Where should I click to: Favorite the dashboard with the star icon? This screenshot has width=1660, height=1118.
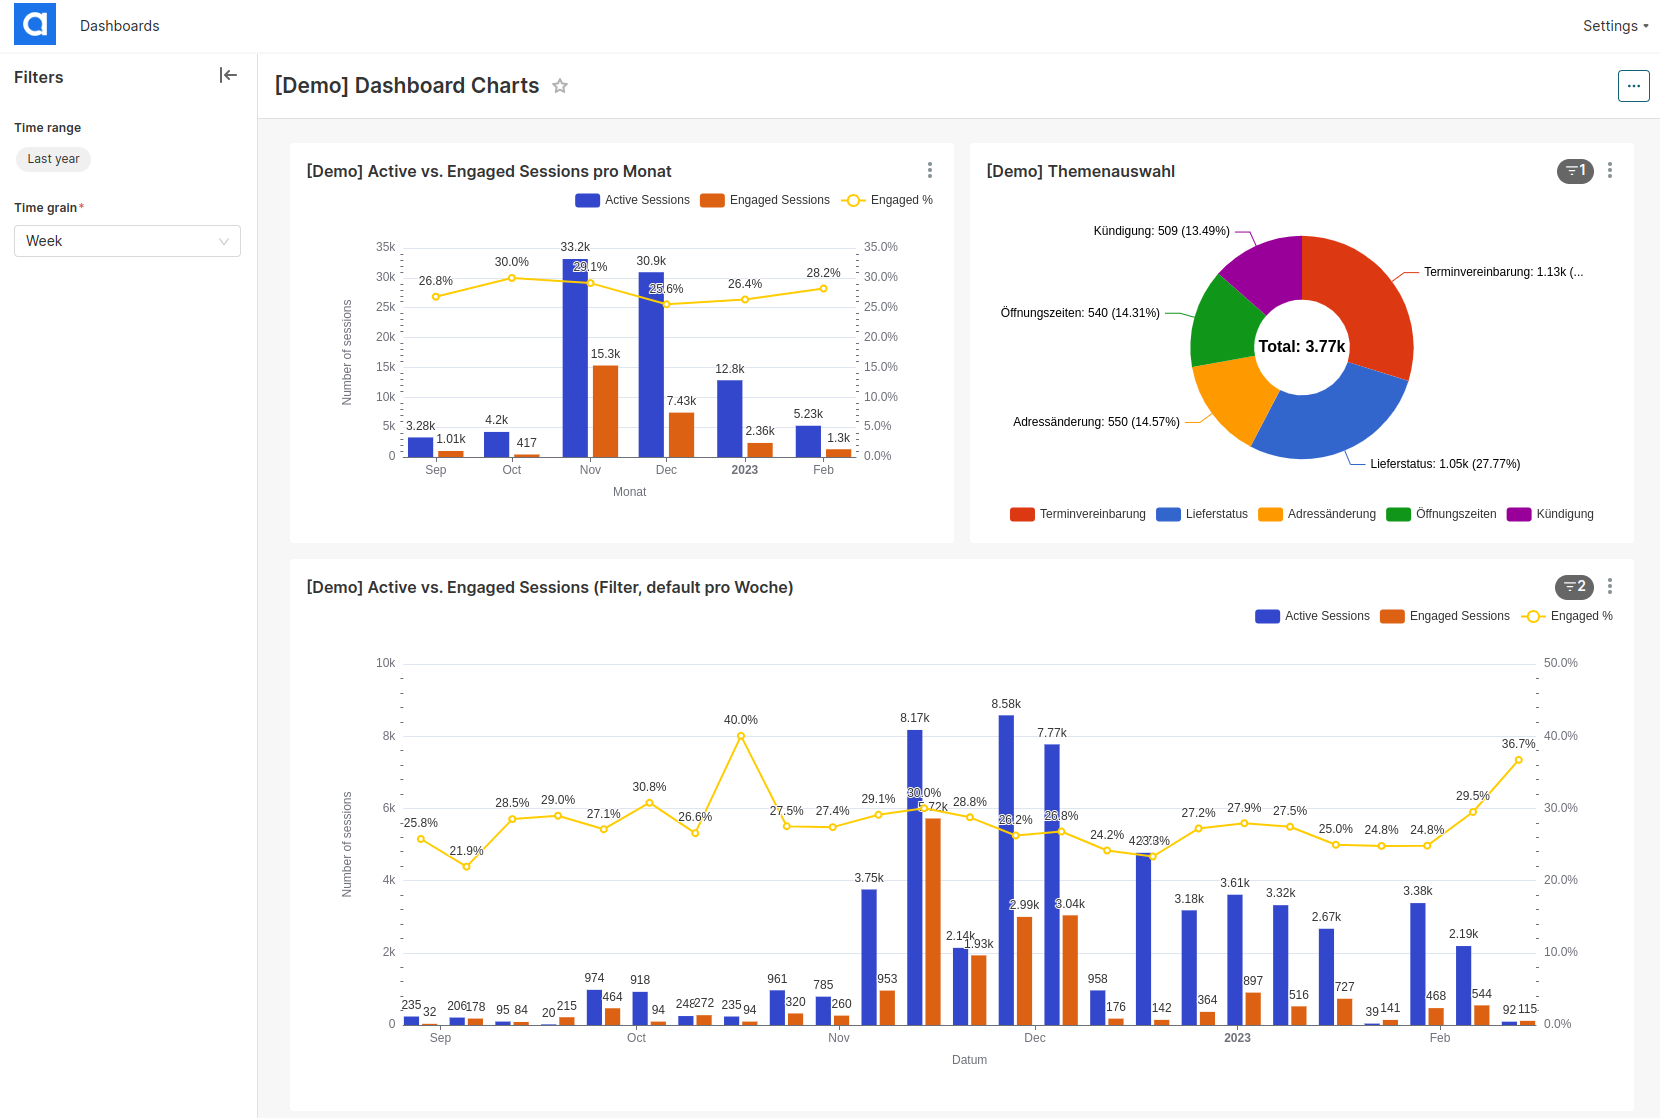(560, 86)
